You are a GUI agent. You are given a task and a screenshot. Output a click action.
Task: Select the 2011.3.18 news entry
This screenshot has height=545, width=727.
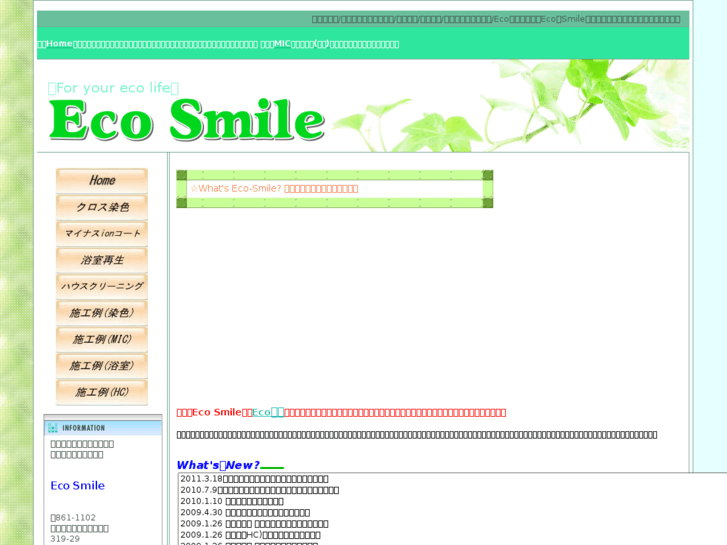pyautogui.click(x=254, y=479)
